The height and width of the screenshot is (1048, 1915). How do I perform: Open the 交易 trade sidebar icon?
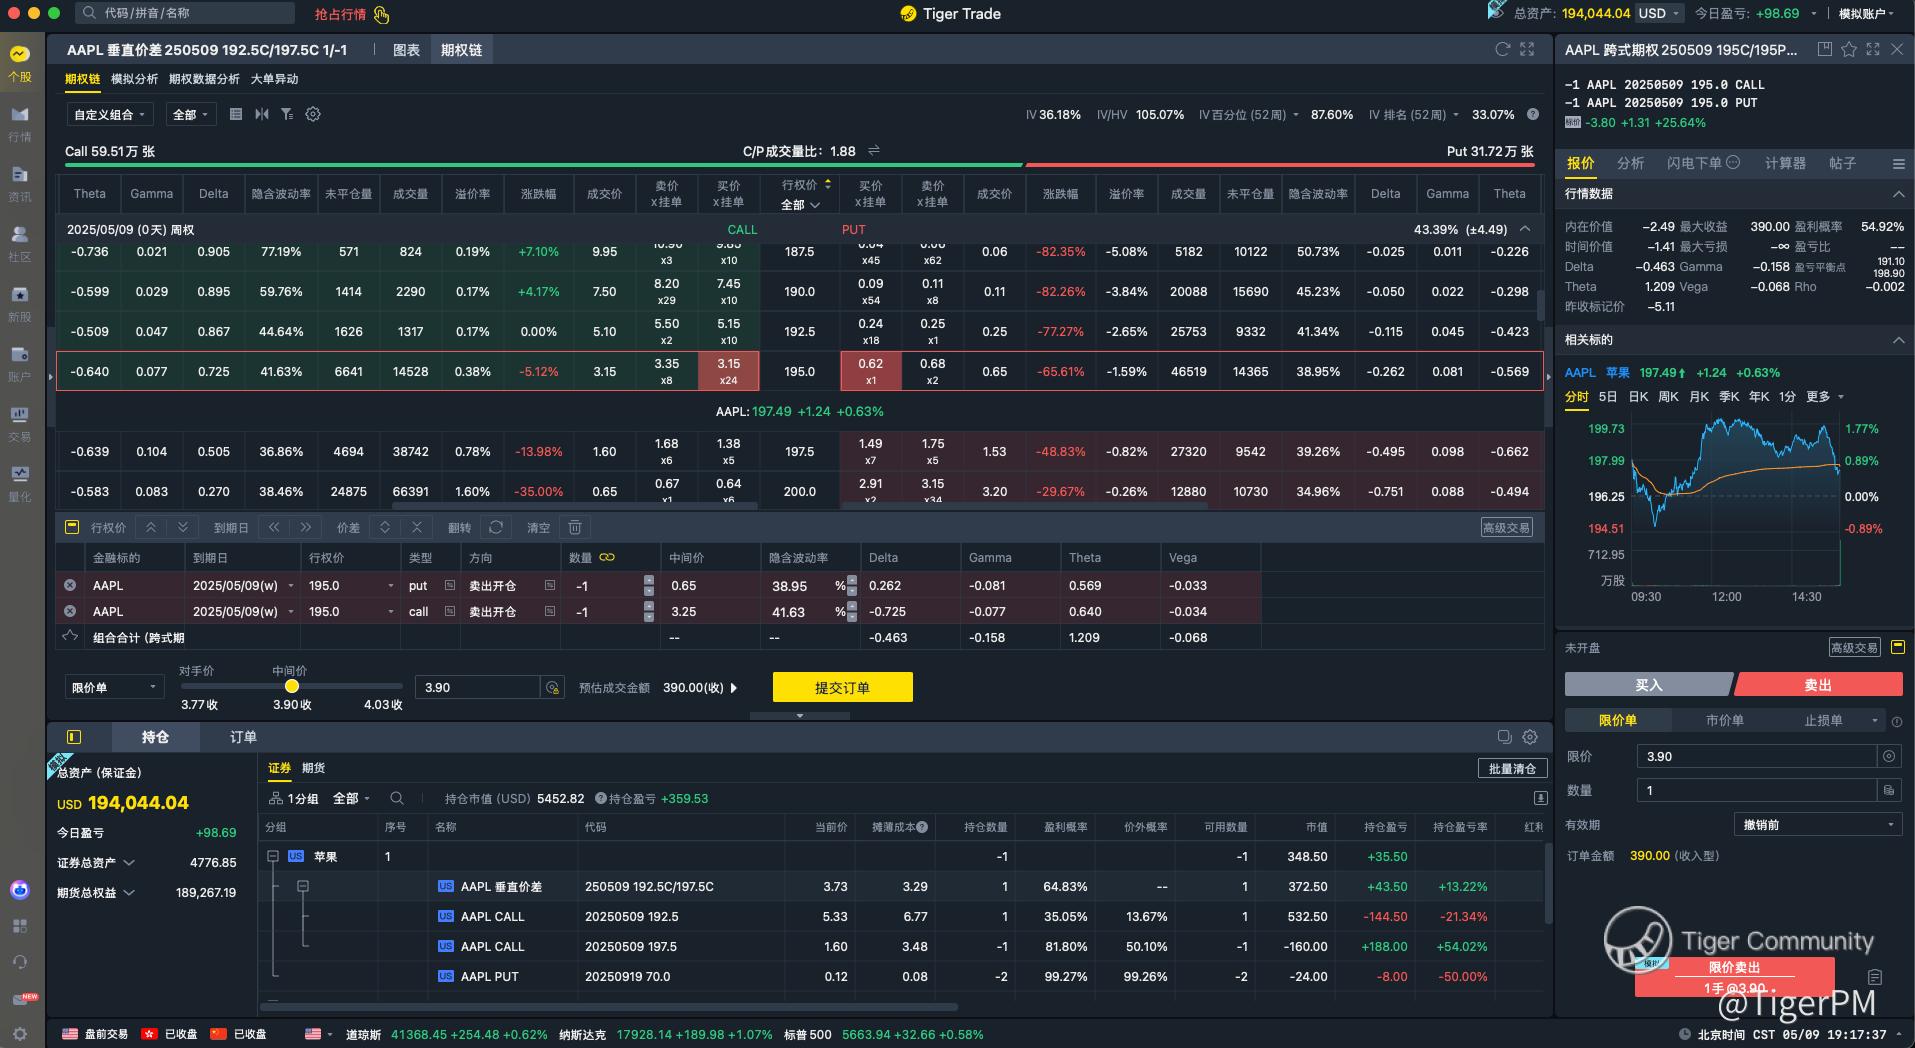coord(20,423)
